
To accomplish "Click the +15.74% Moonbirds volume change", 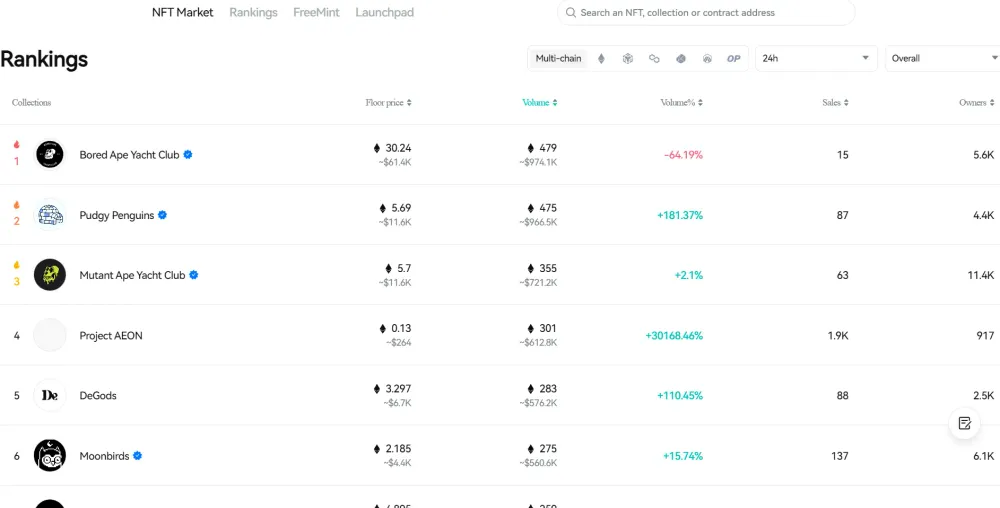I will pyautogui.click(x=683, y=456).
